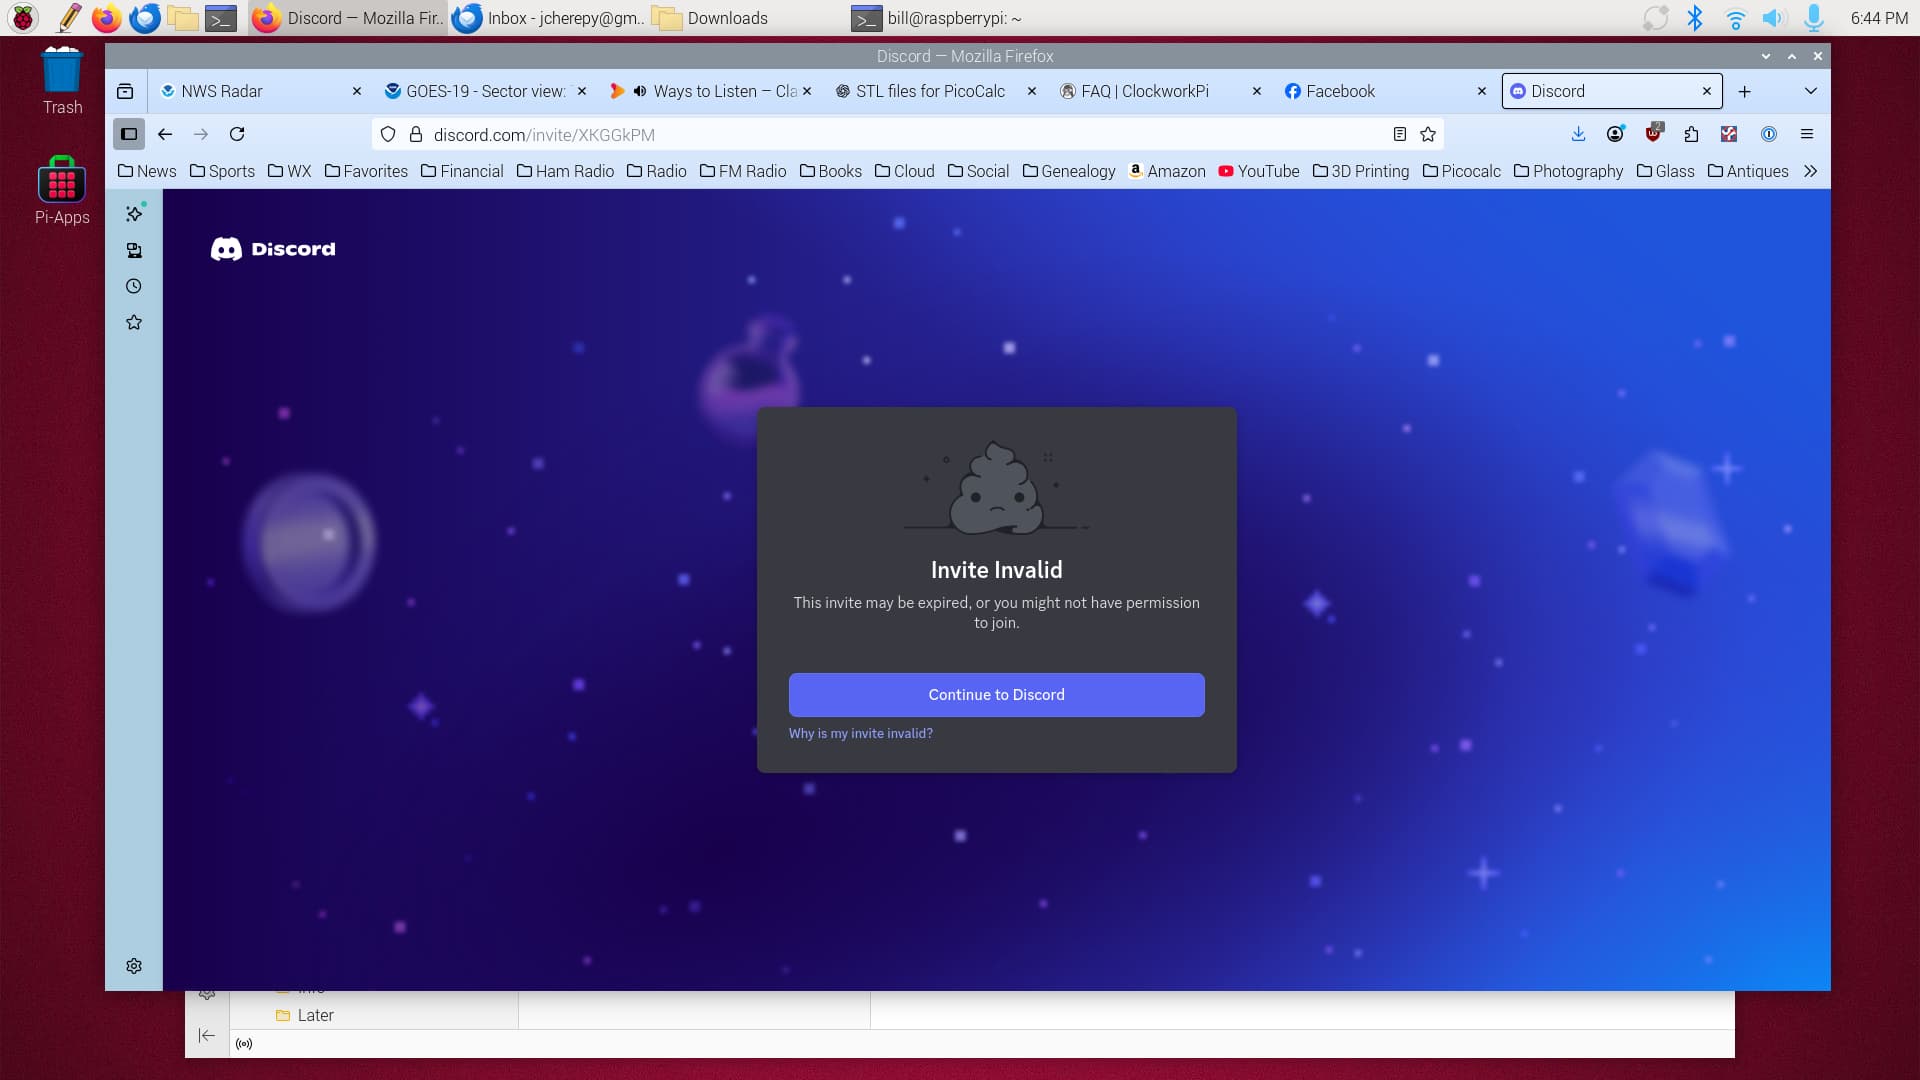The height and width of the screenshot is (1080, 1920).
Task: Open Firefox hamburger application menu
Action: click(1807, 134)
